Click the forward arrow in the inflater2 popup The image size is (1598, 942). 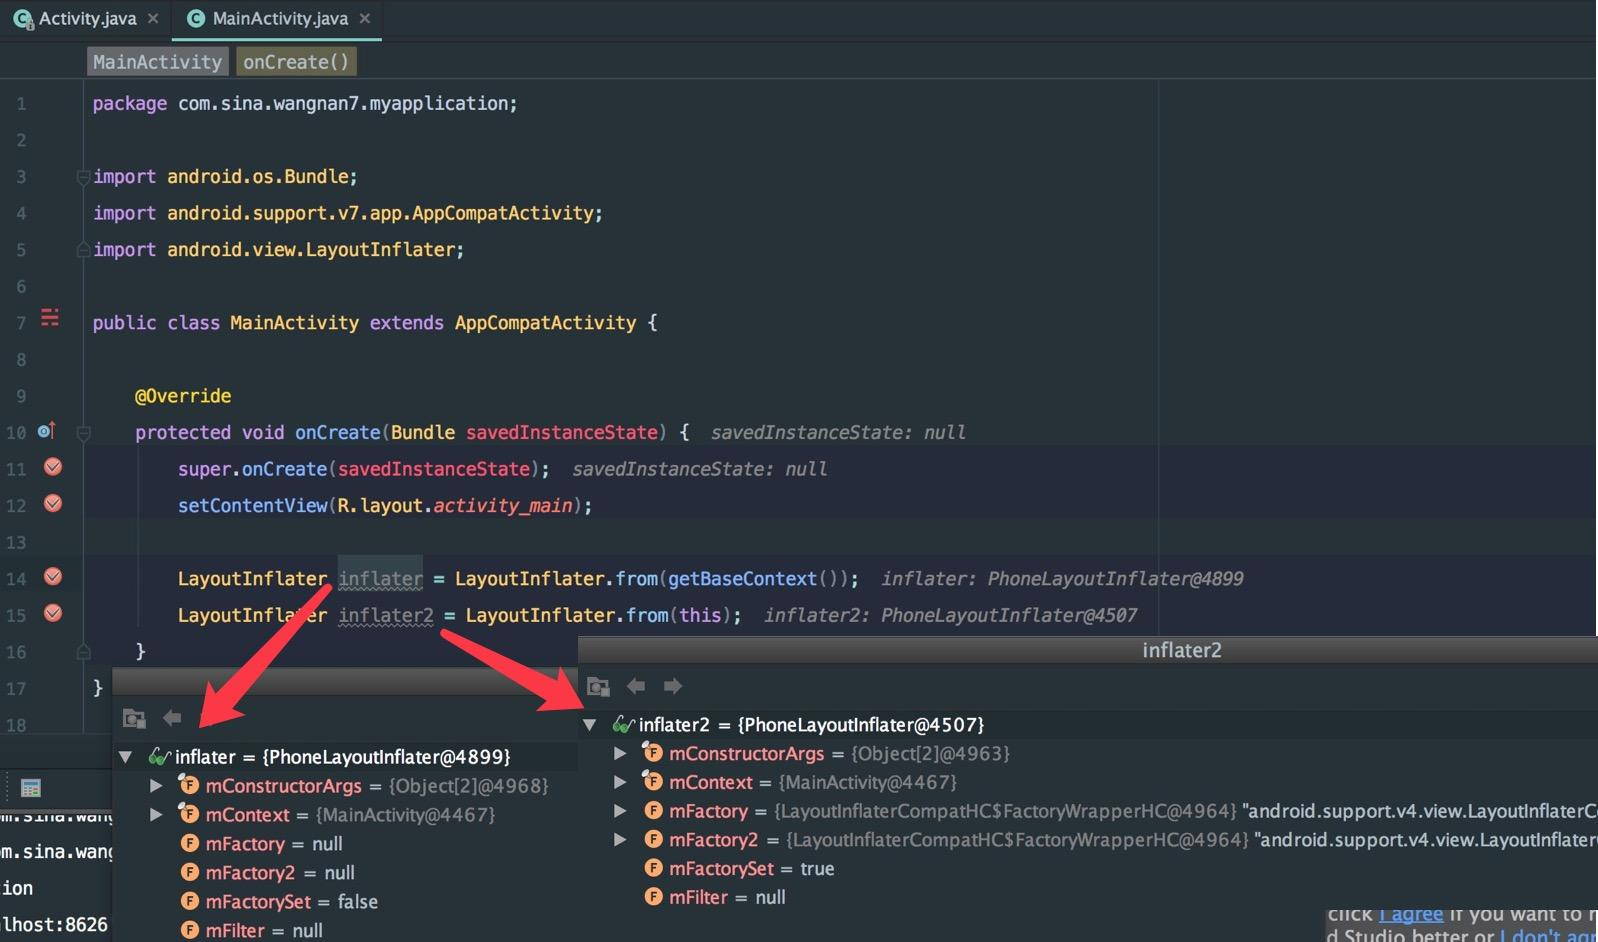pos(673,686)
